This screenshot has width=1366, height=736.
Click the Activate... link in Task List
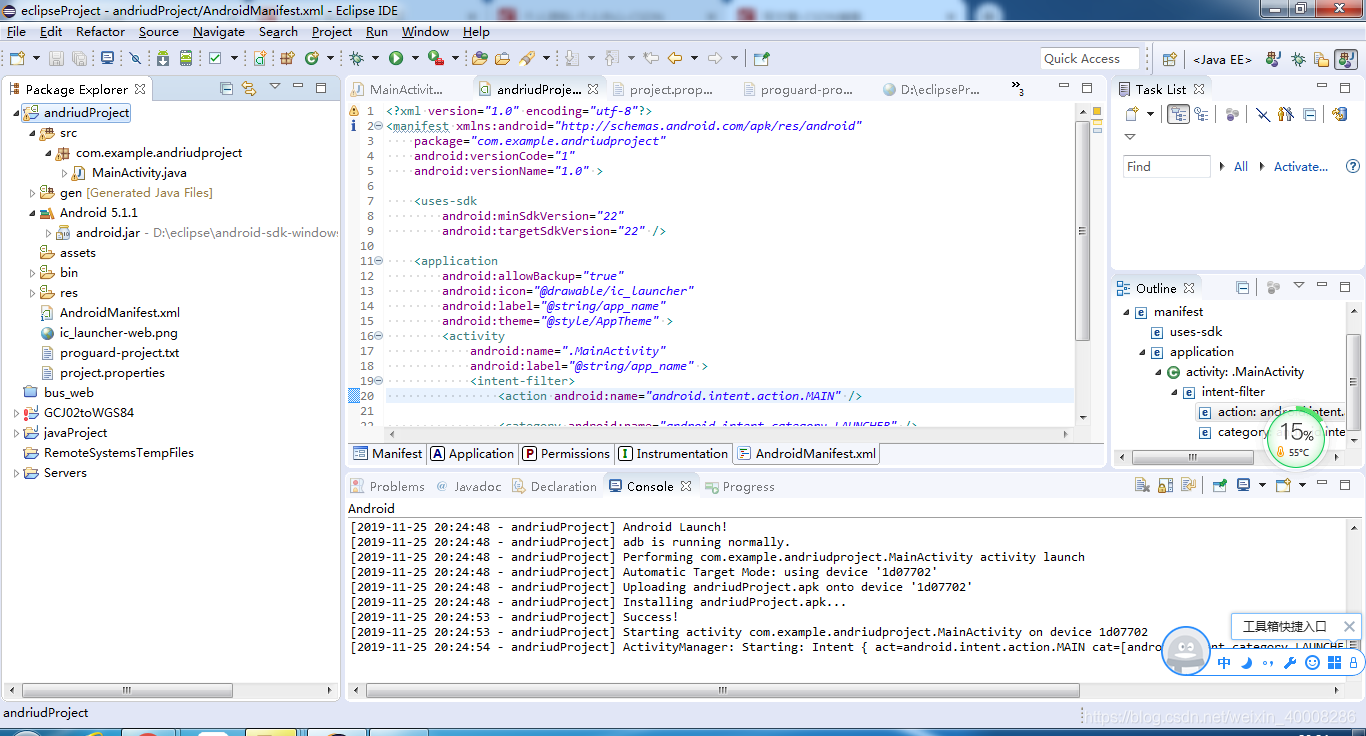coord(1300,167)
